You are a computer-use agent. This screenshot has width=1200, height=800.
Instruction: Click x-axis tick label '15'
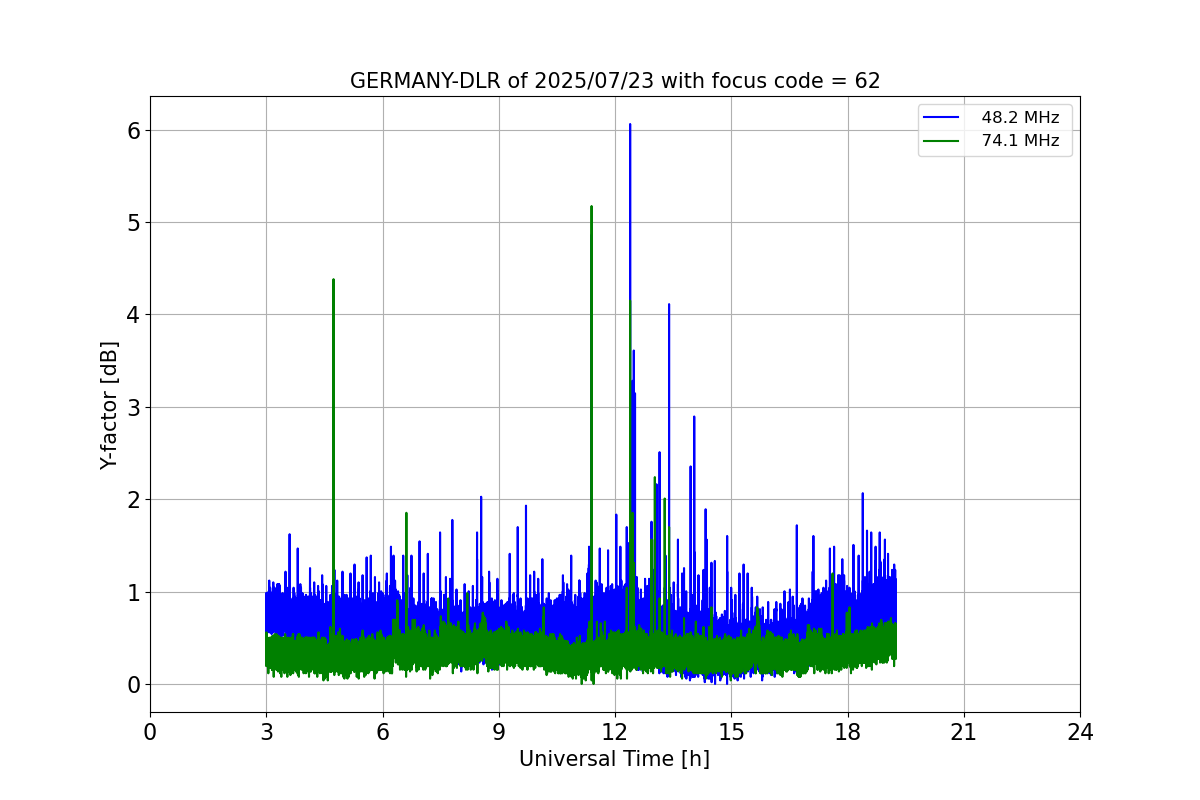(731, 733)
